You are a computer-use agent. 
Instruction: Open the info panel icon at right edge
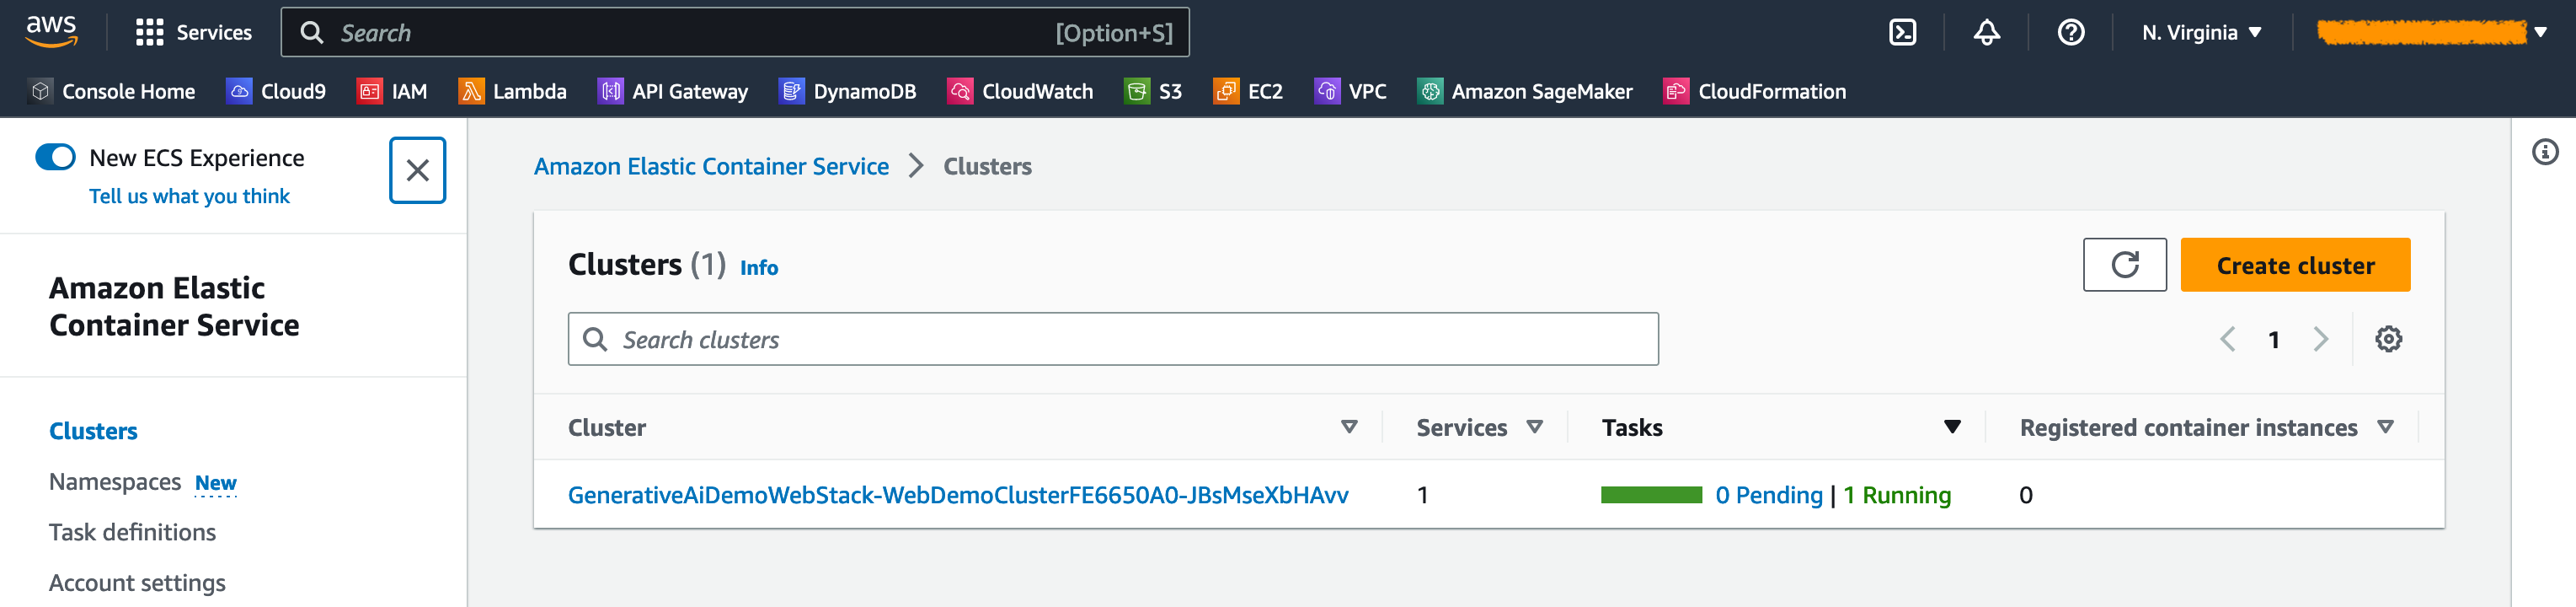pyautogui.click(x=2545, y=152)
